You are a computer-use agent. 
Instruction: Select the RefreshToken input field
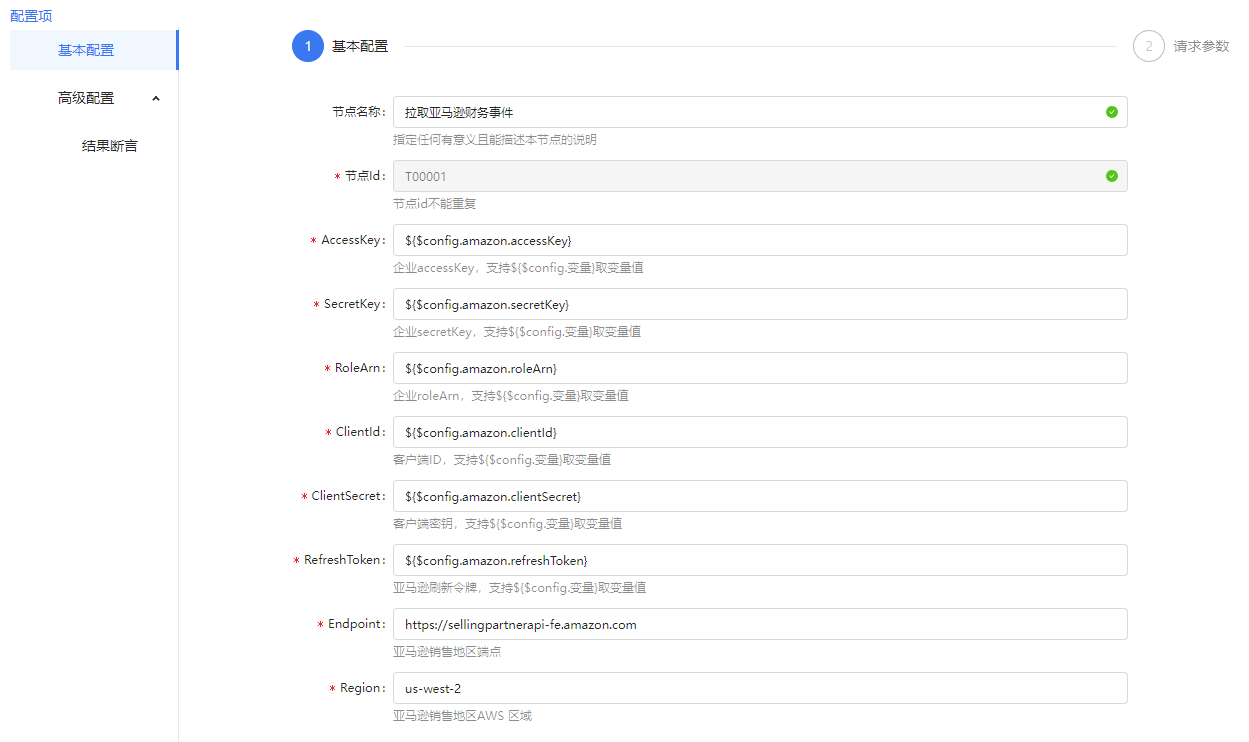tap(759, 560)
